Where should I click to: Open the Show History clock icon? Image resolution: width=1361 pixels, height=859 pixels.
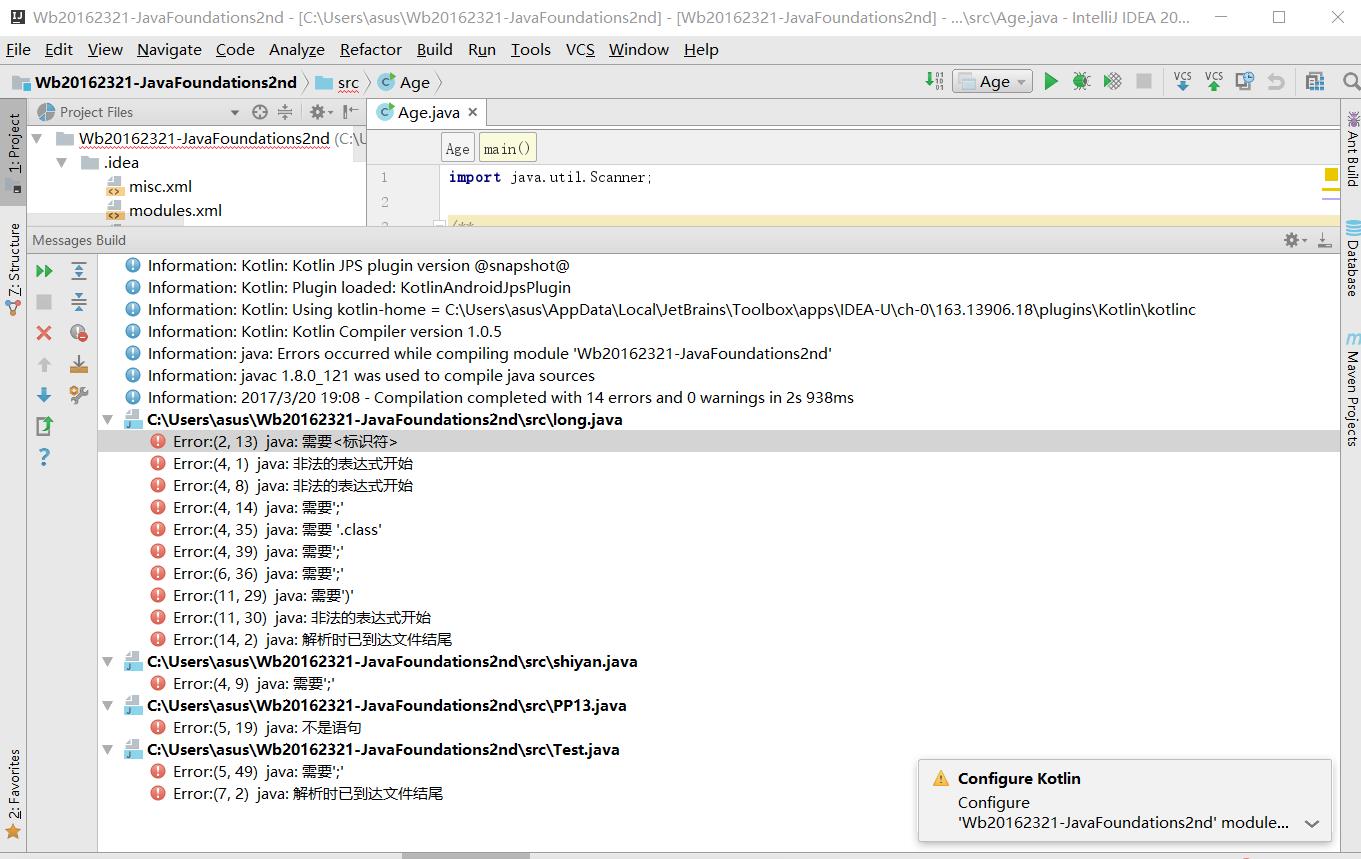[x=1245, y=82]
